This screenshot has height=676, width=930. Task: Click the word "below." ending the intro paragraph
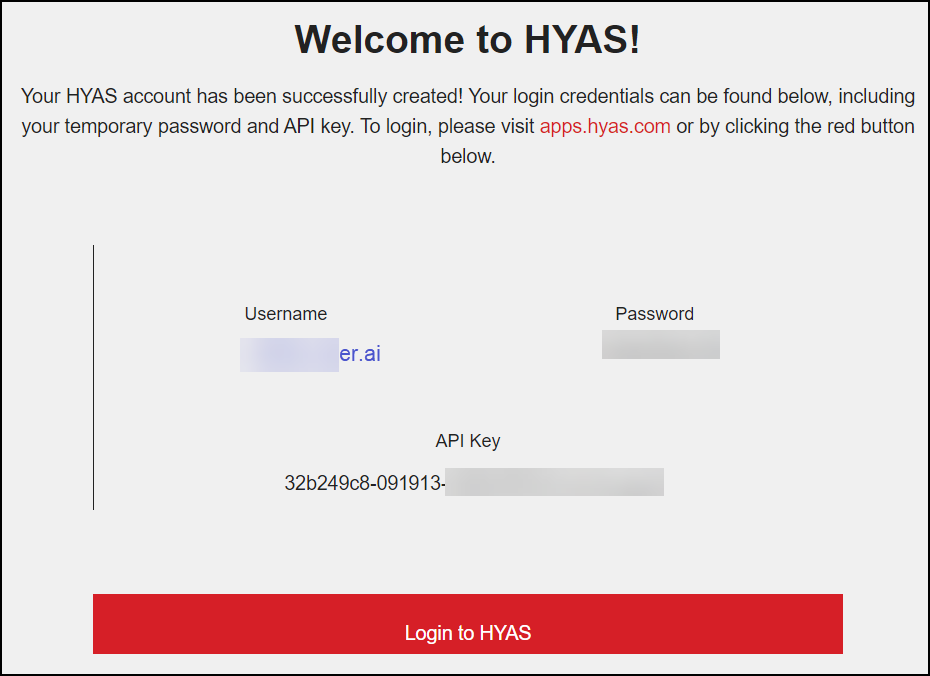tap(467, 157)
